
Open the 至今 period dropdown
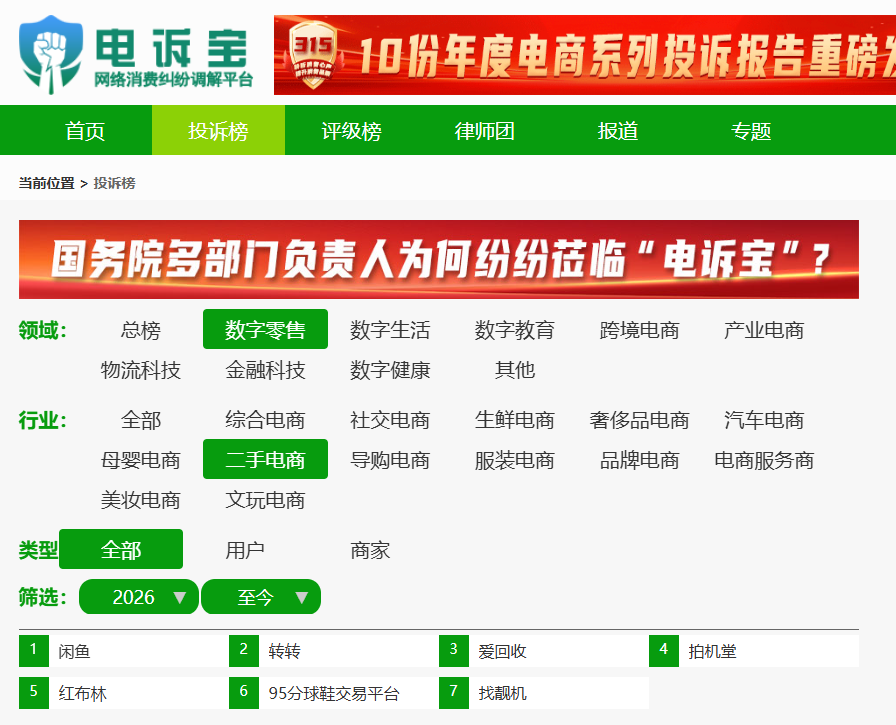[x=261, y=596]
